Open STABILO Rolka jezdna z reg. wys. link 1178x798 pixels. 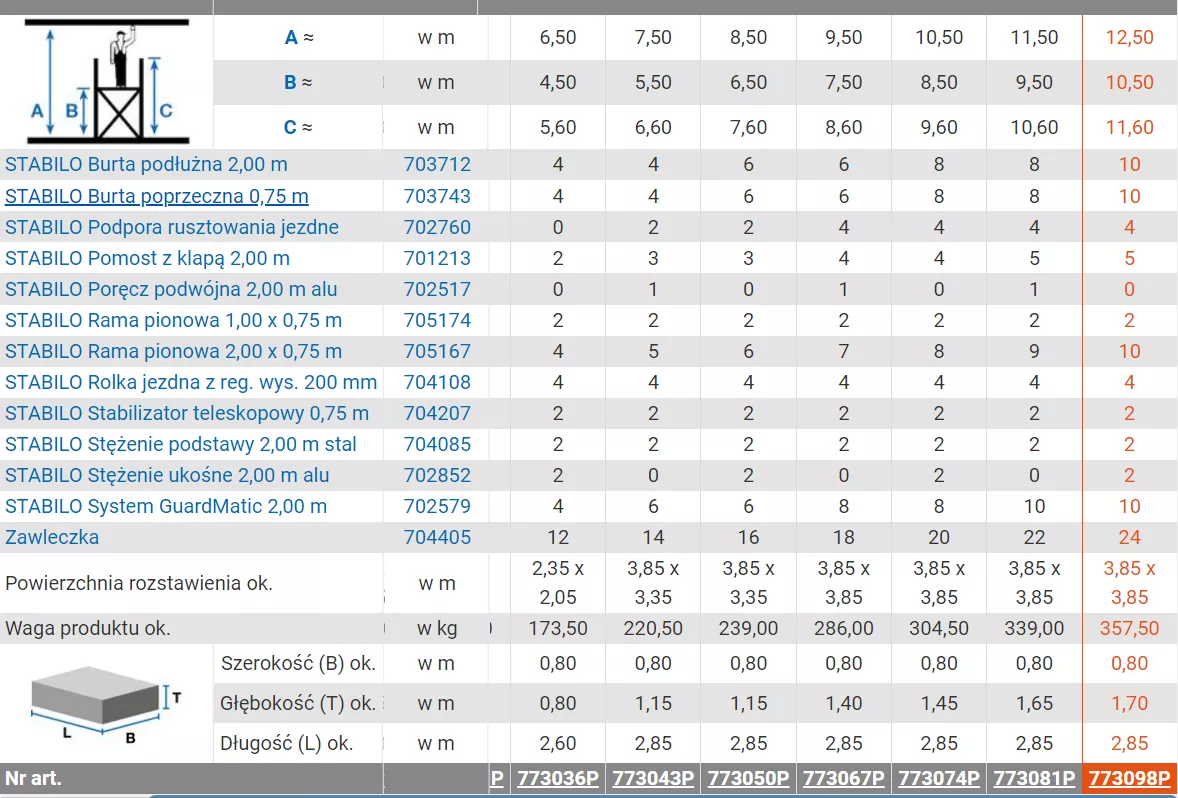pos(191,382)
